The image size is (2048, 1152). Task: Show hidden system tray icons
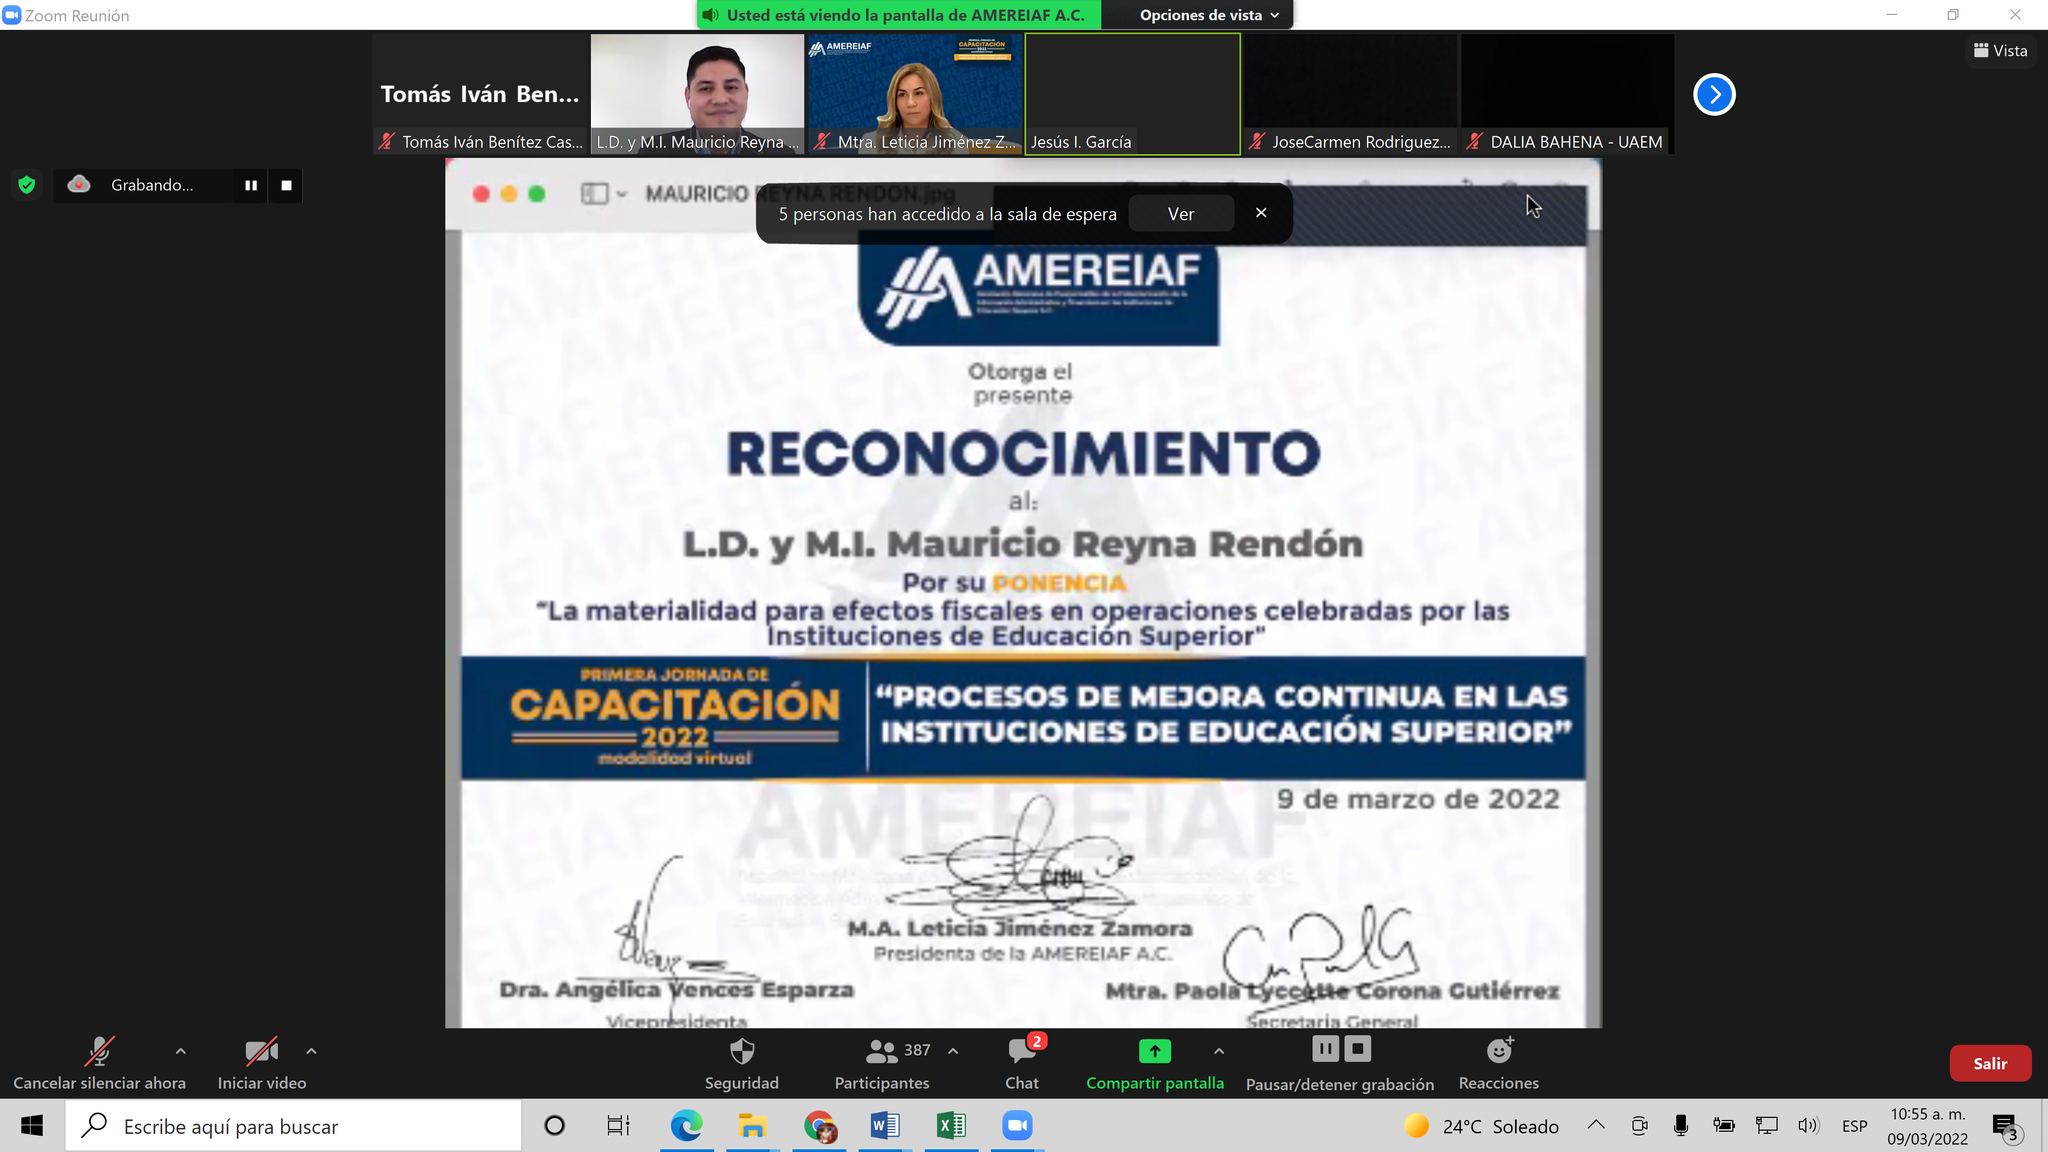(1596, 1126)
